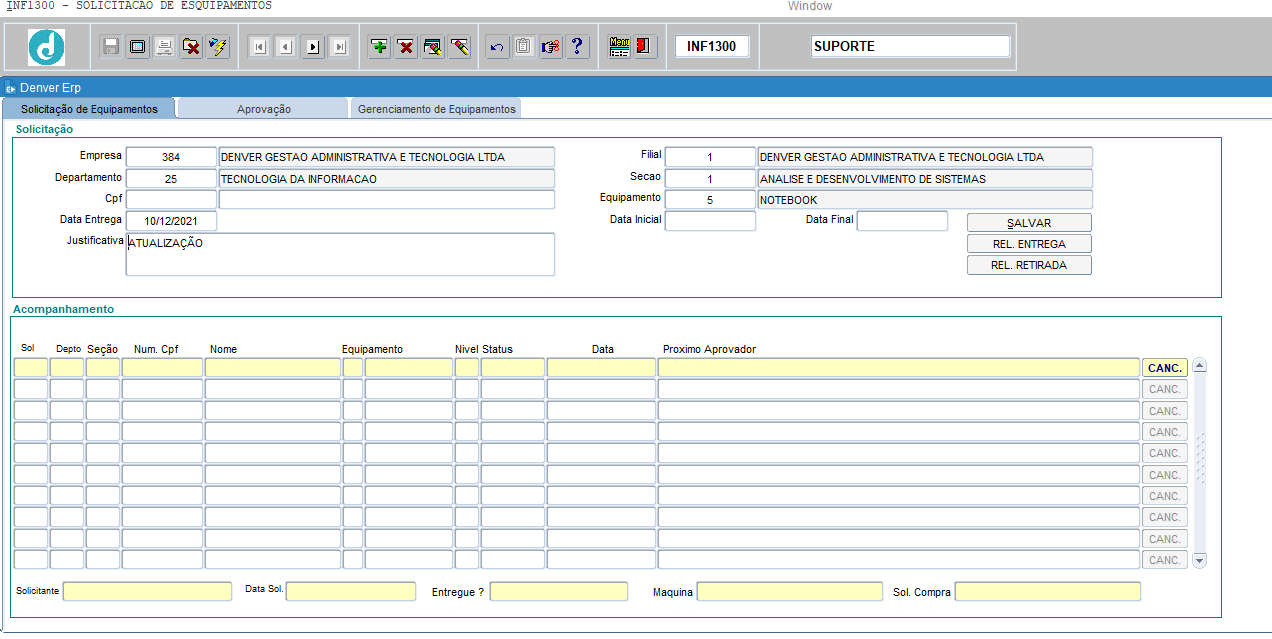Click ANALISE E DESENVOLVIMENTO DE SISTEMAS field
Image resolution: width=1272 pixels, height=639 pixels.
point(925,179)
